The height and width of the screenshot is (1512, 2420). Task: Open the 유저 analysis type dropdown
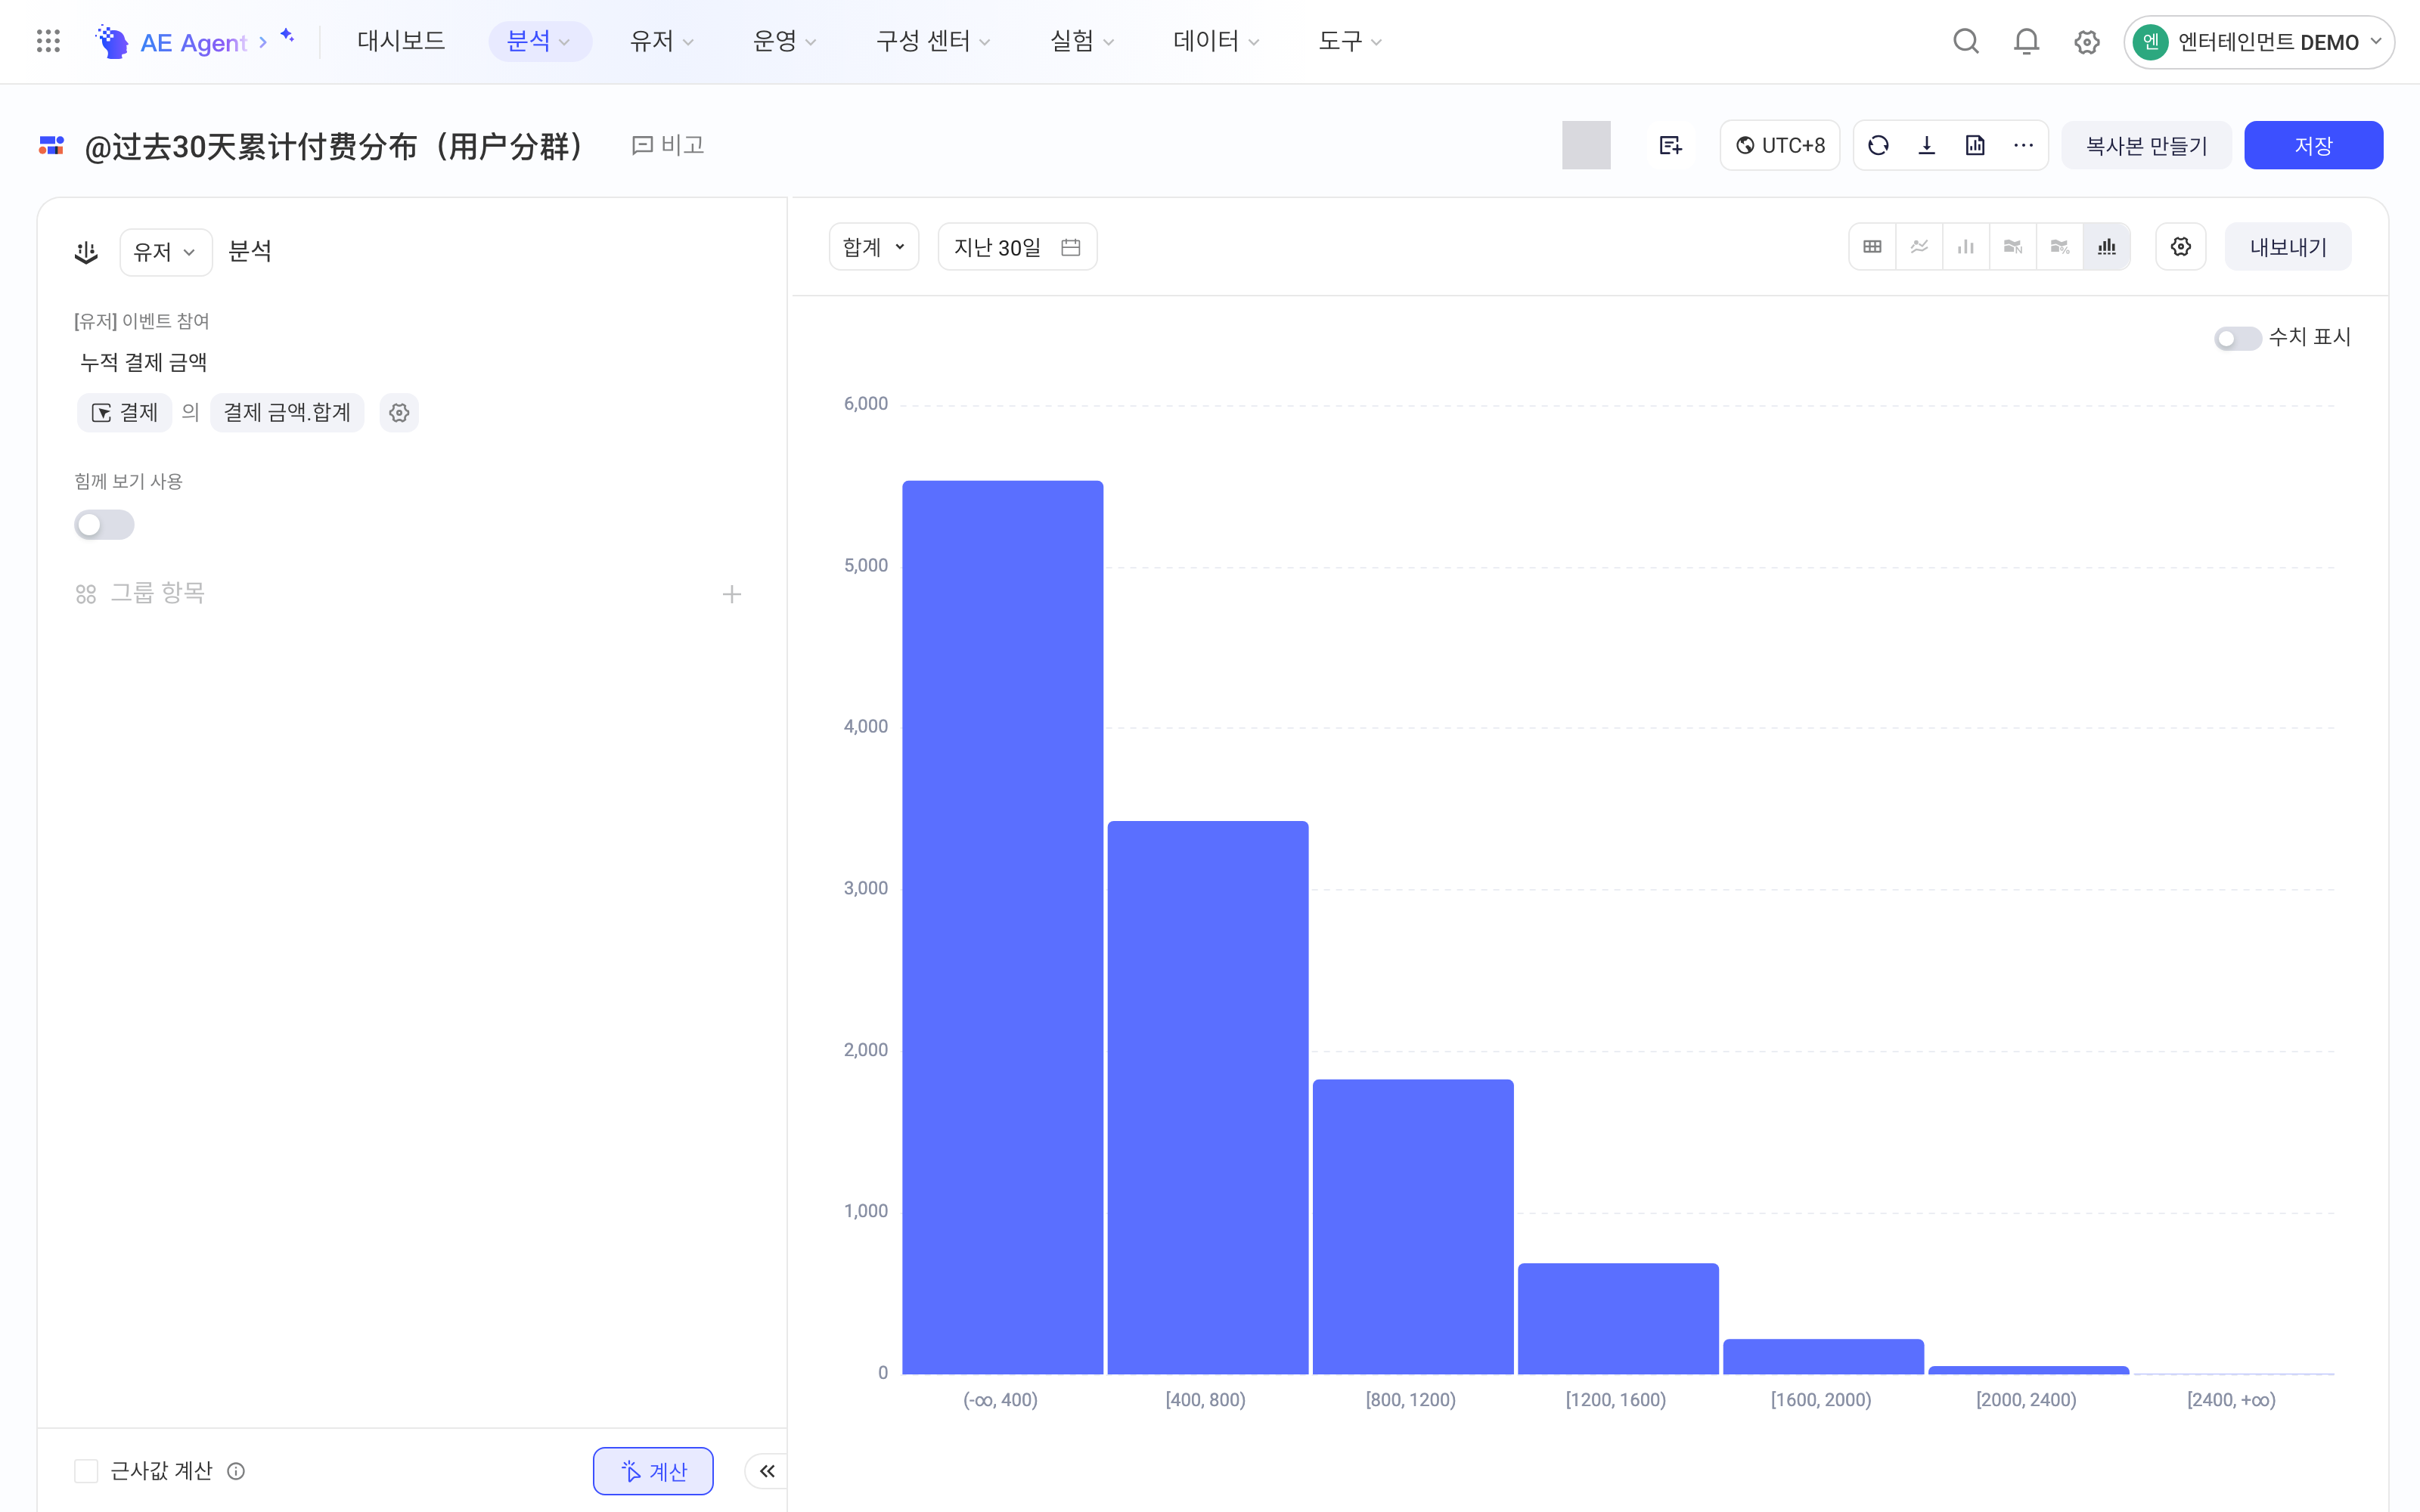coord(165,252)
